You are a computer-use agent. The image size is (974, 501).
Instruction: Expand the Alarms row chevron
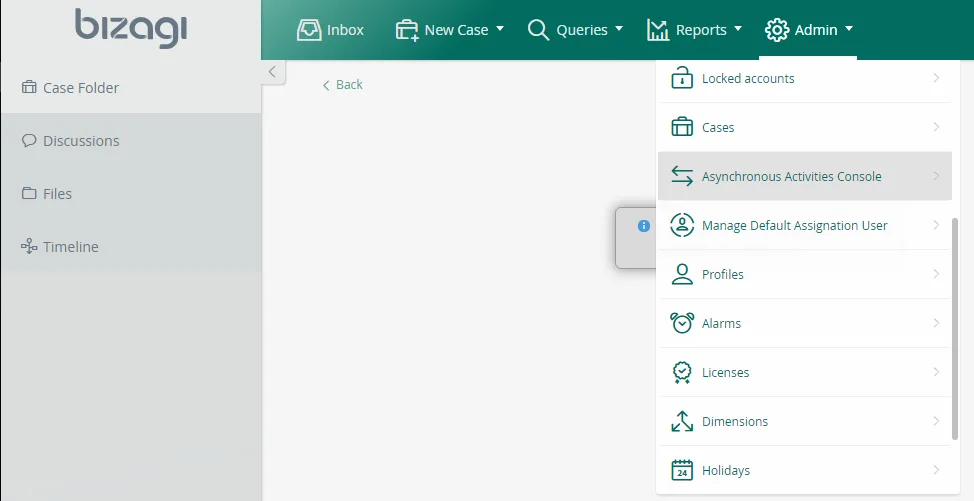click(936, 323)
